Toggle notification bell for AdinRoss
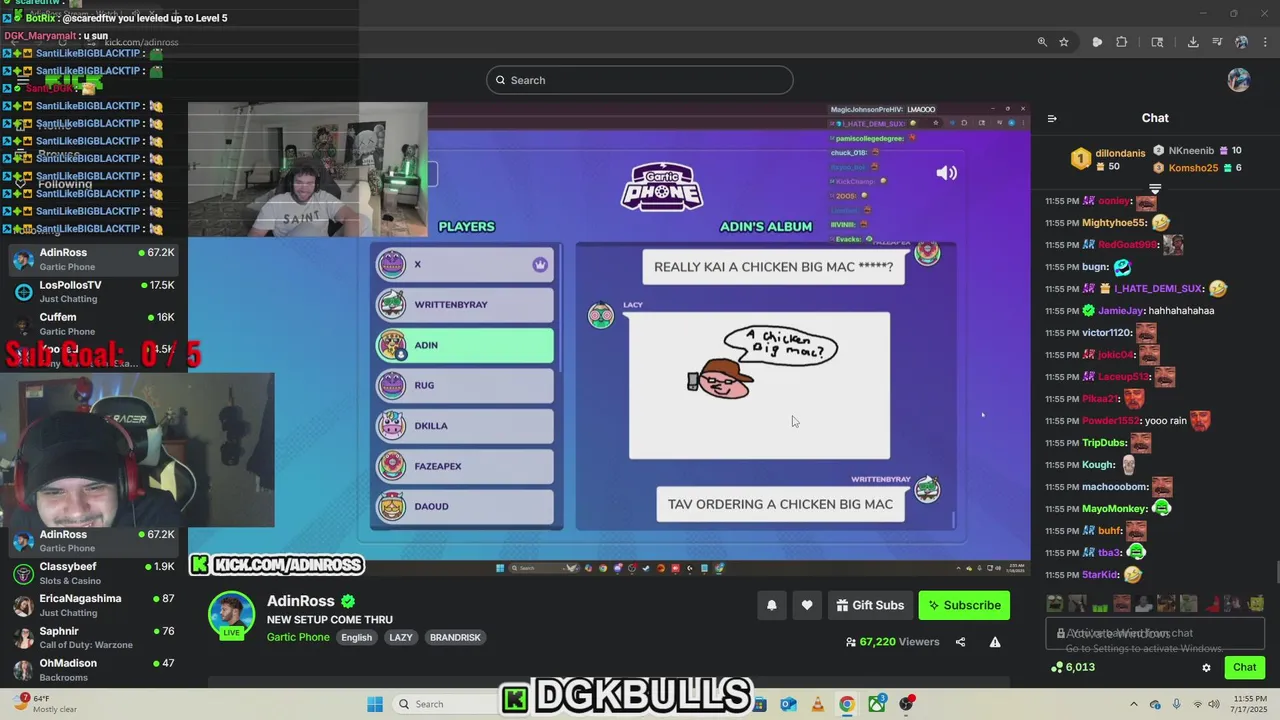The width and height of the screenshot is (1280, 720). point(771,605)
